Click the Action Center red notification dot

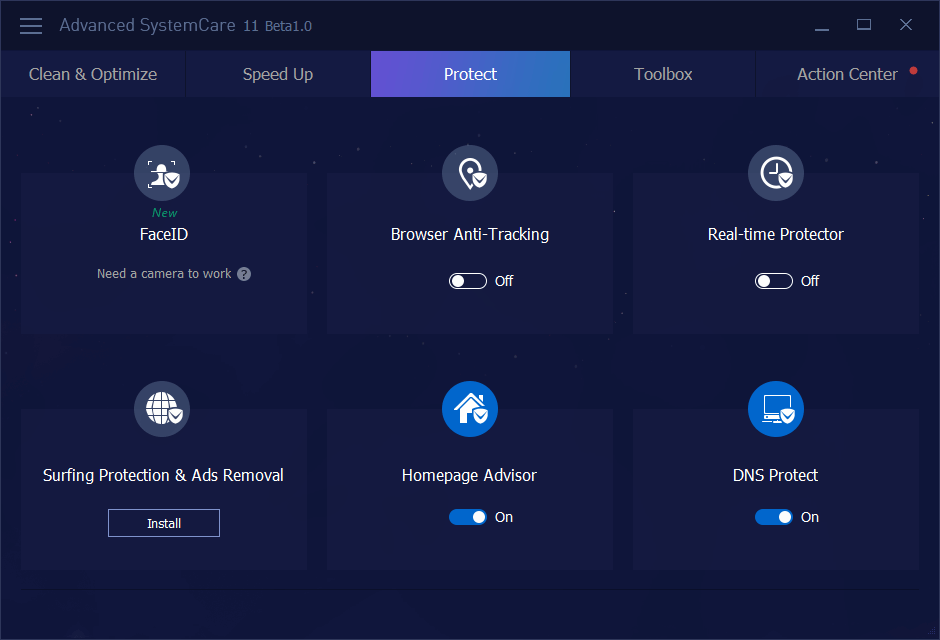[x=913, y=70]
